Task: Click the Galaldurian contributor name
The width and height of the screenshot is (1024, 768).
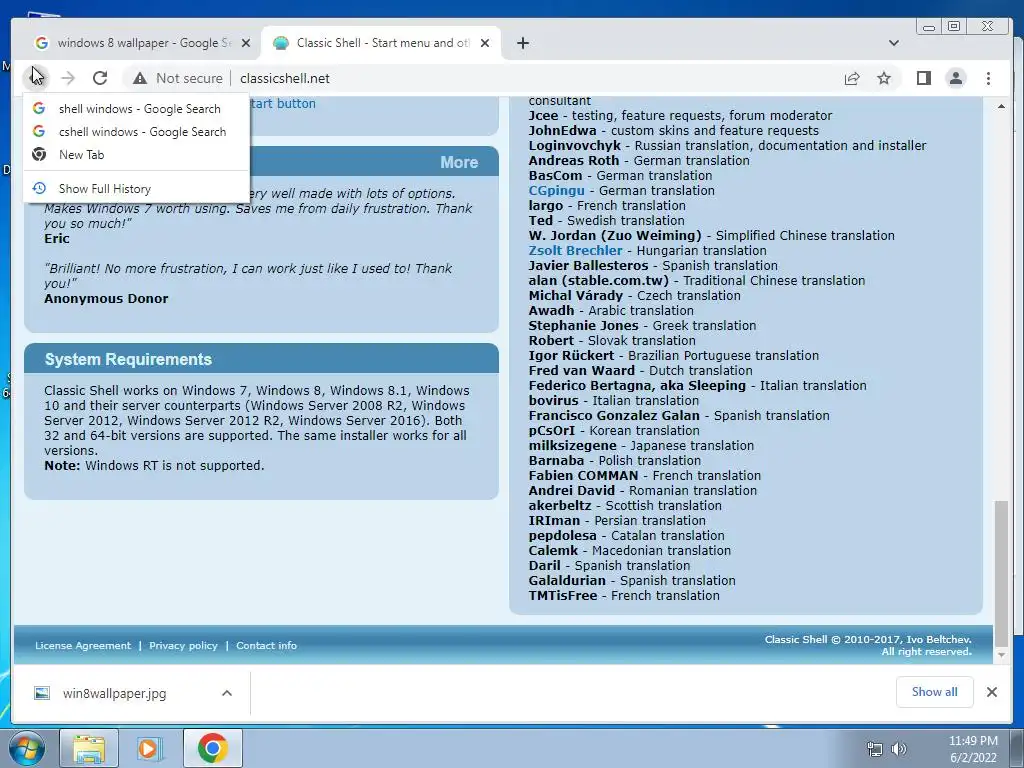Action: [567, 581]
